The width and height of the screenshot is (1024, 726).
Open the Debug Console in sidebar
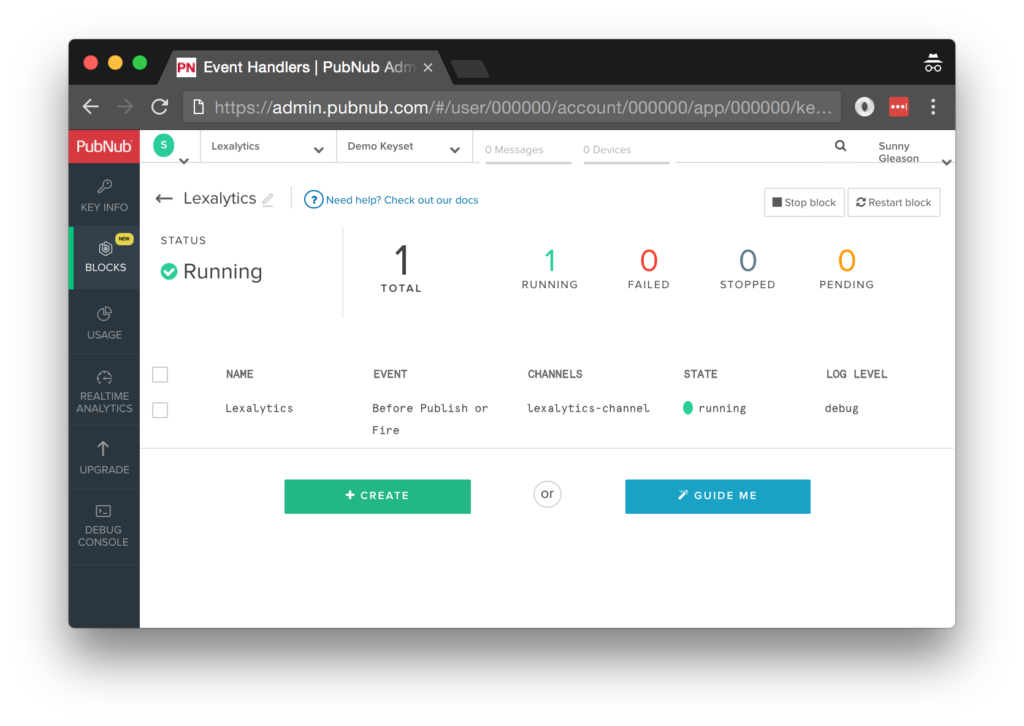tap(104, 525)
